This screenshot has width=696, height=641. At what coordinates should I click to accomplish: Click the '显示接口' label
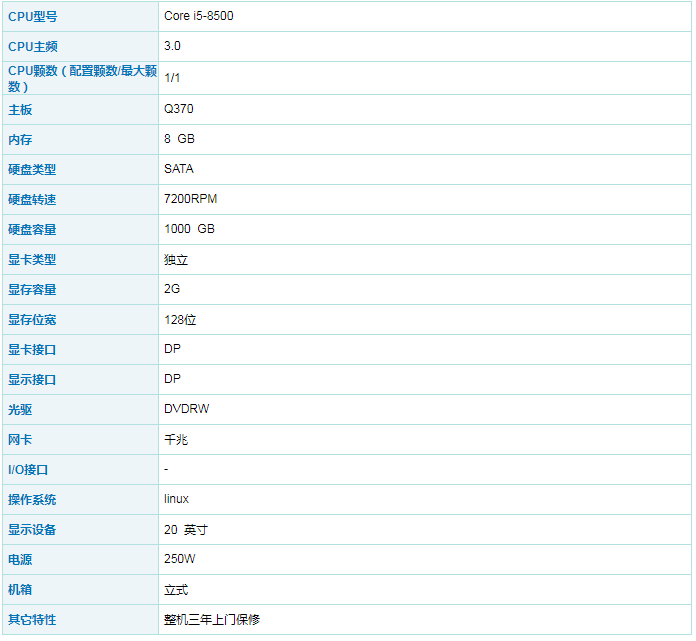32,380
